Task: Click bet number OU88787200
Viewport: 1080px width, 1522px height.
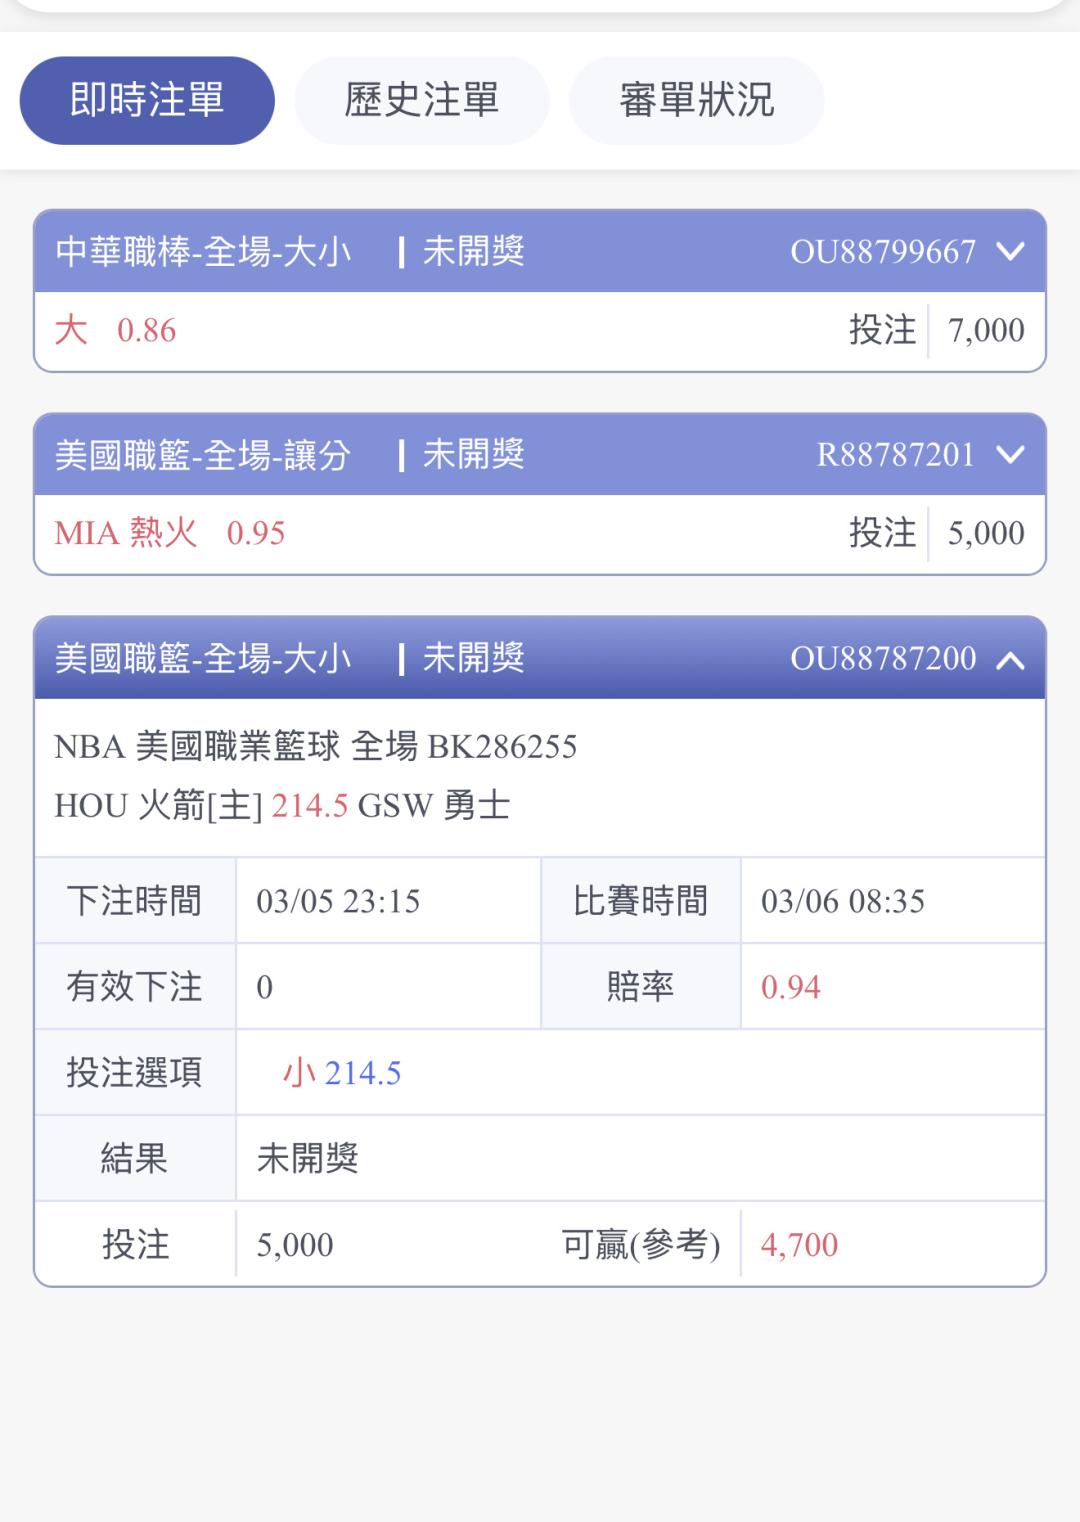Action: (883, 658)
